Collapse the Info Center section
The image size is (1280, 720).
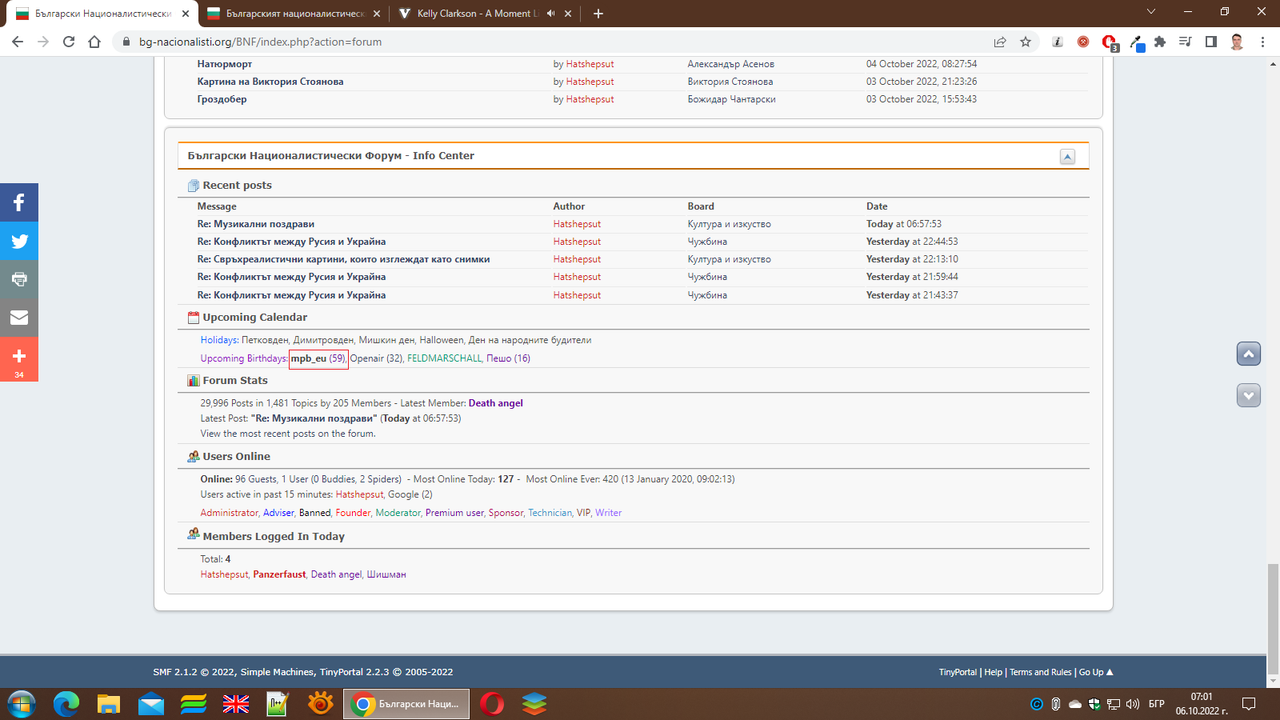(1067, 157)
